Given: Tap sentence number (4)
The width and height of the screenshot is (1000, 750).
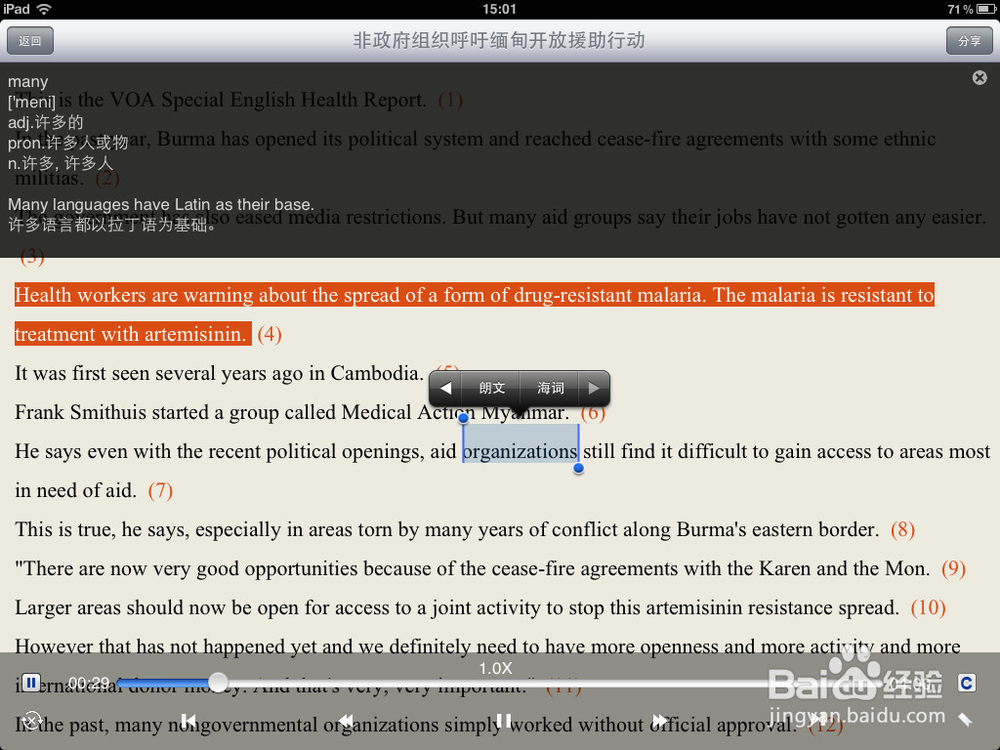Looking at the screenshot, I should coord(269,334).
